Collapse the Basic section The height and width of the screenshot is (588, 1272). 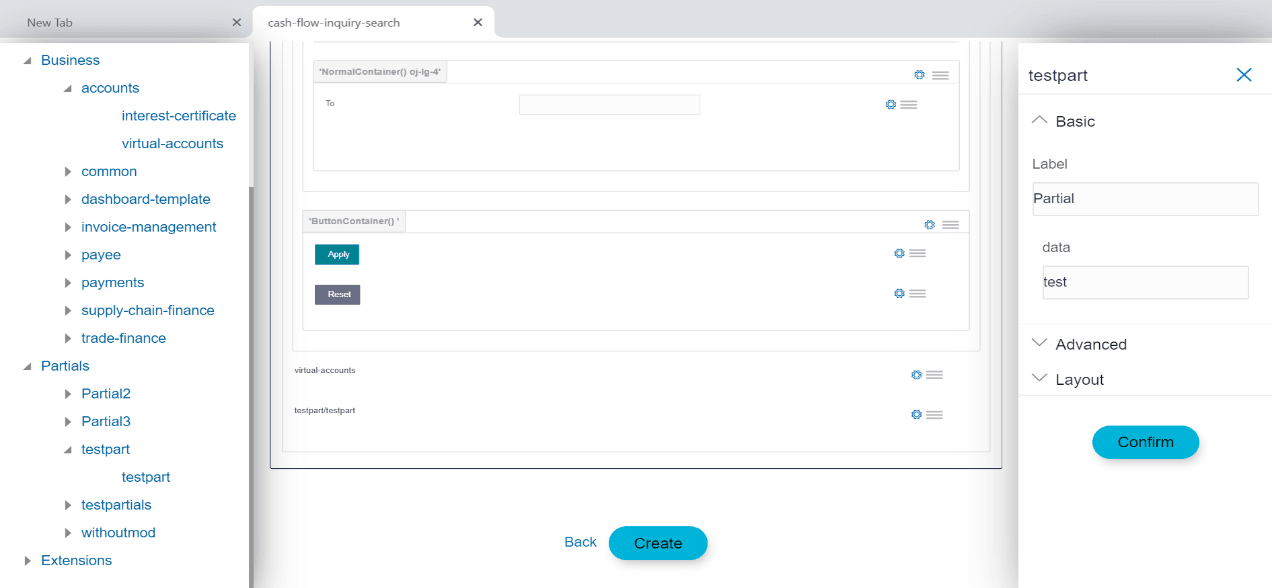pyautogui.click(x=1039, y=120)
